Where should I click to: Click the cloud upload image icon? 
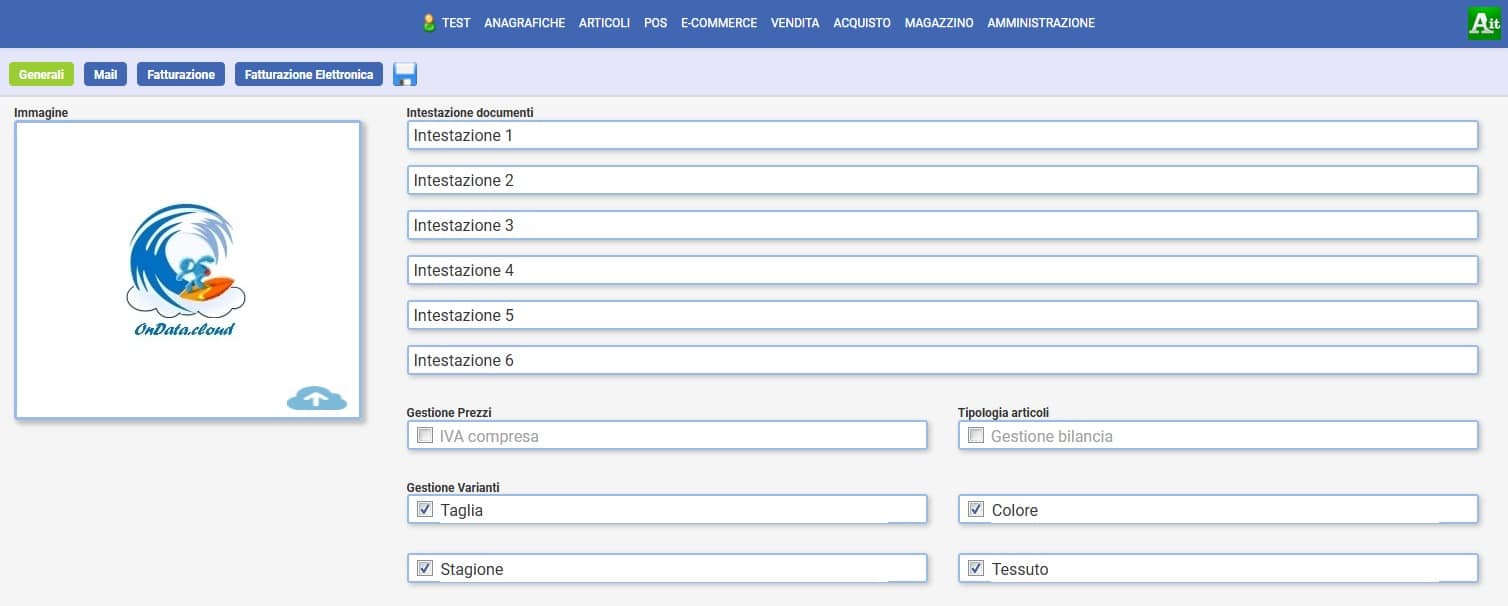(x=316, y=398)
